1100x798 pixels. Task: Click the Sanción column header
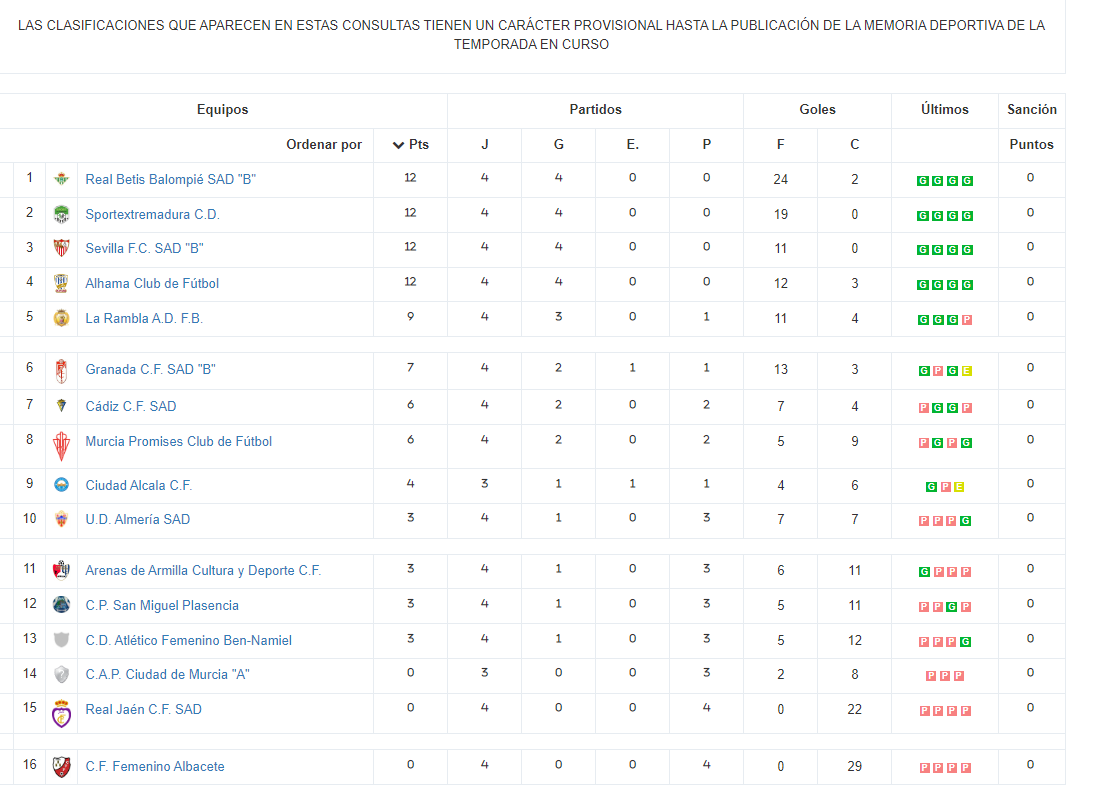[1032, 109]
